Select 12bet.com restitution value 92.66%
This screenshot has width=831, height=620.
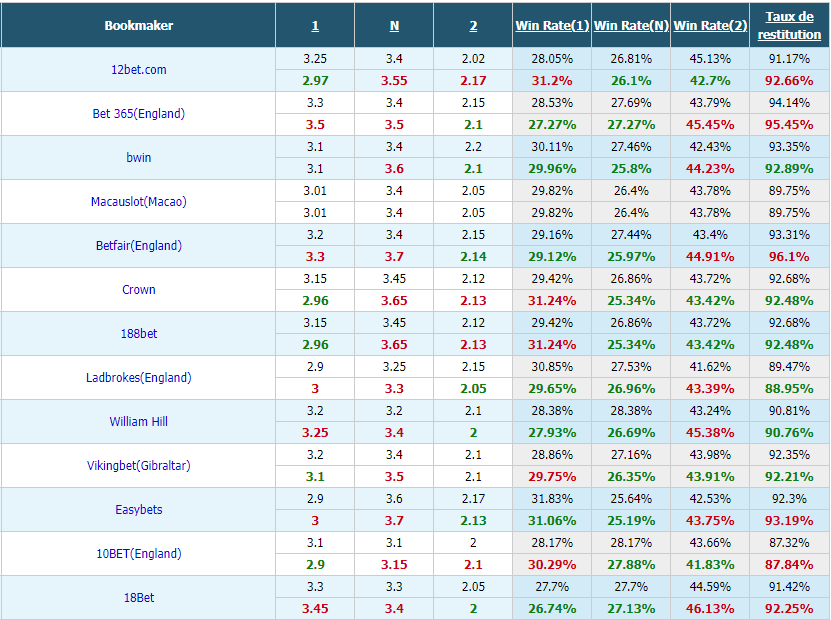point(789,81)
